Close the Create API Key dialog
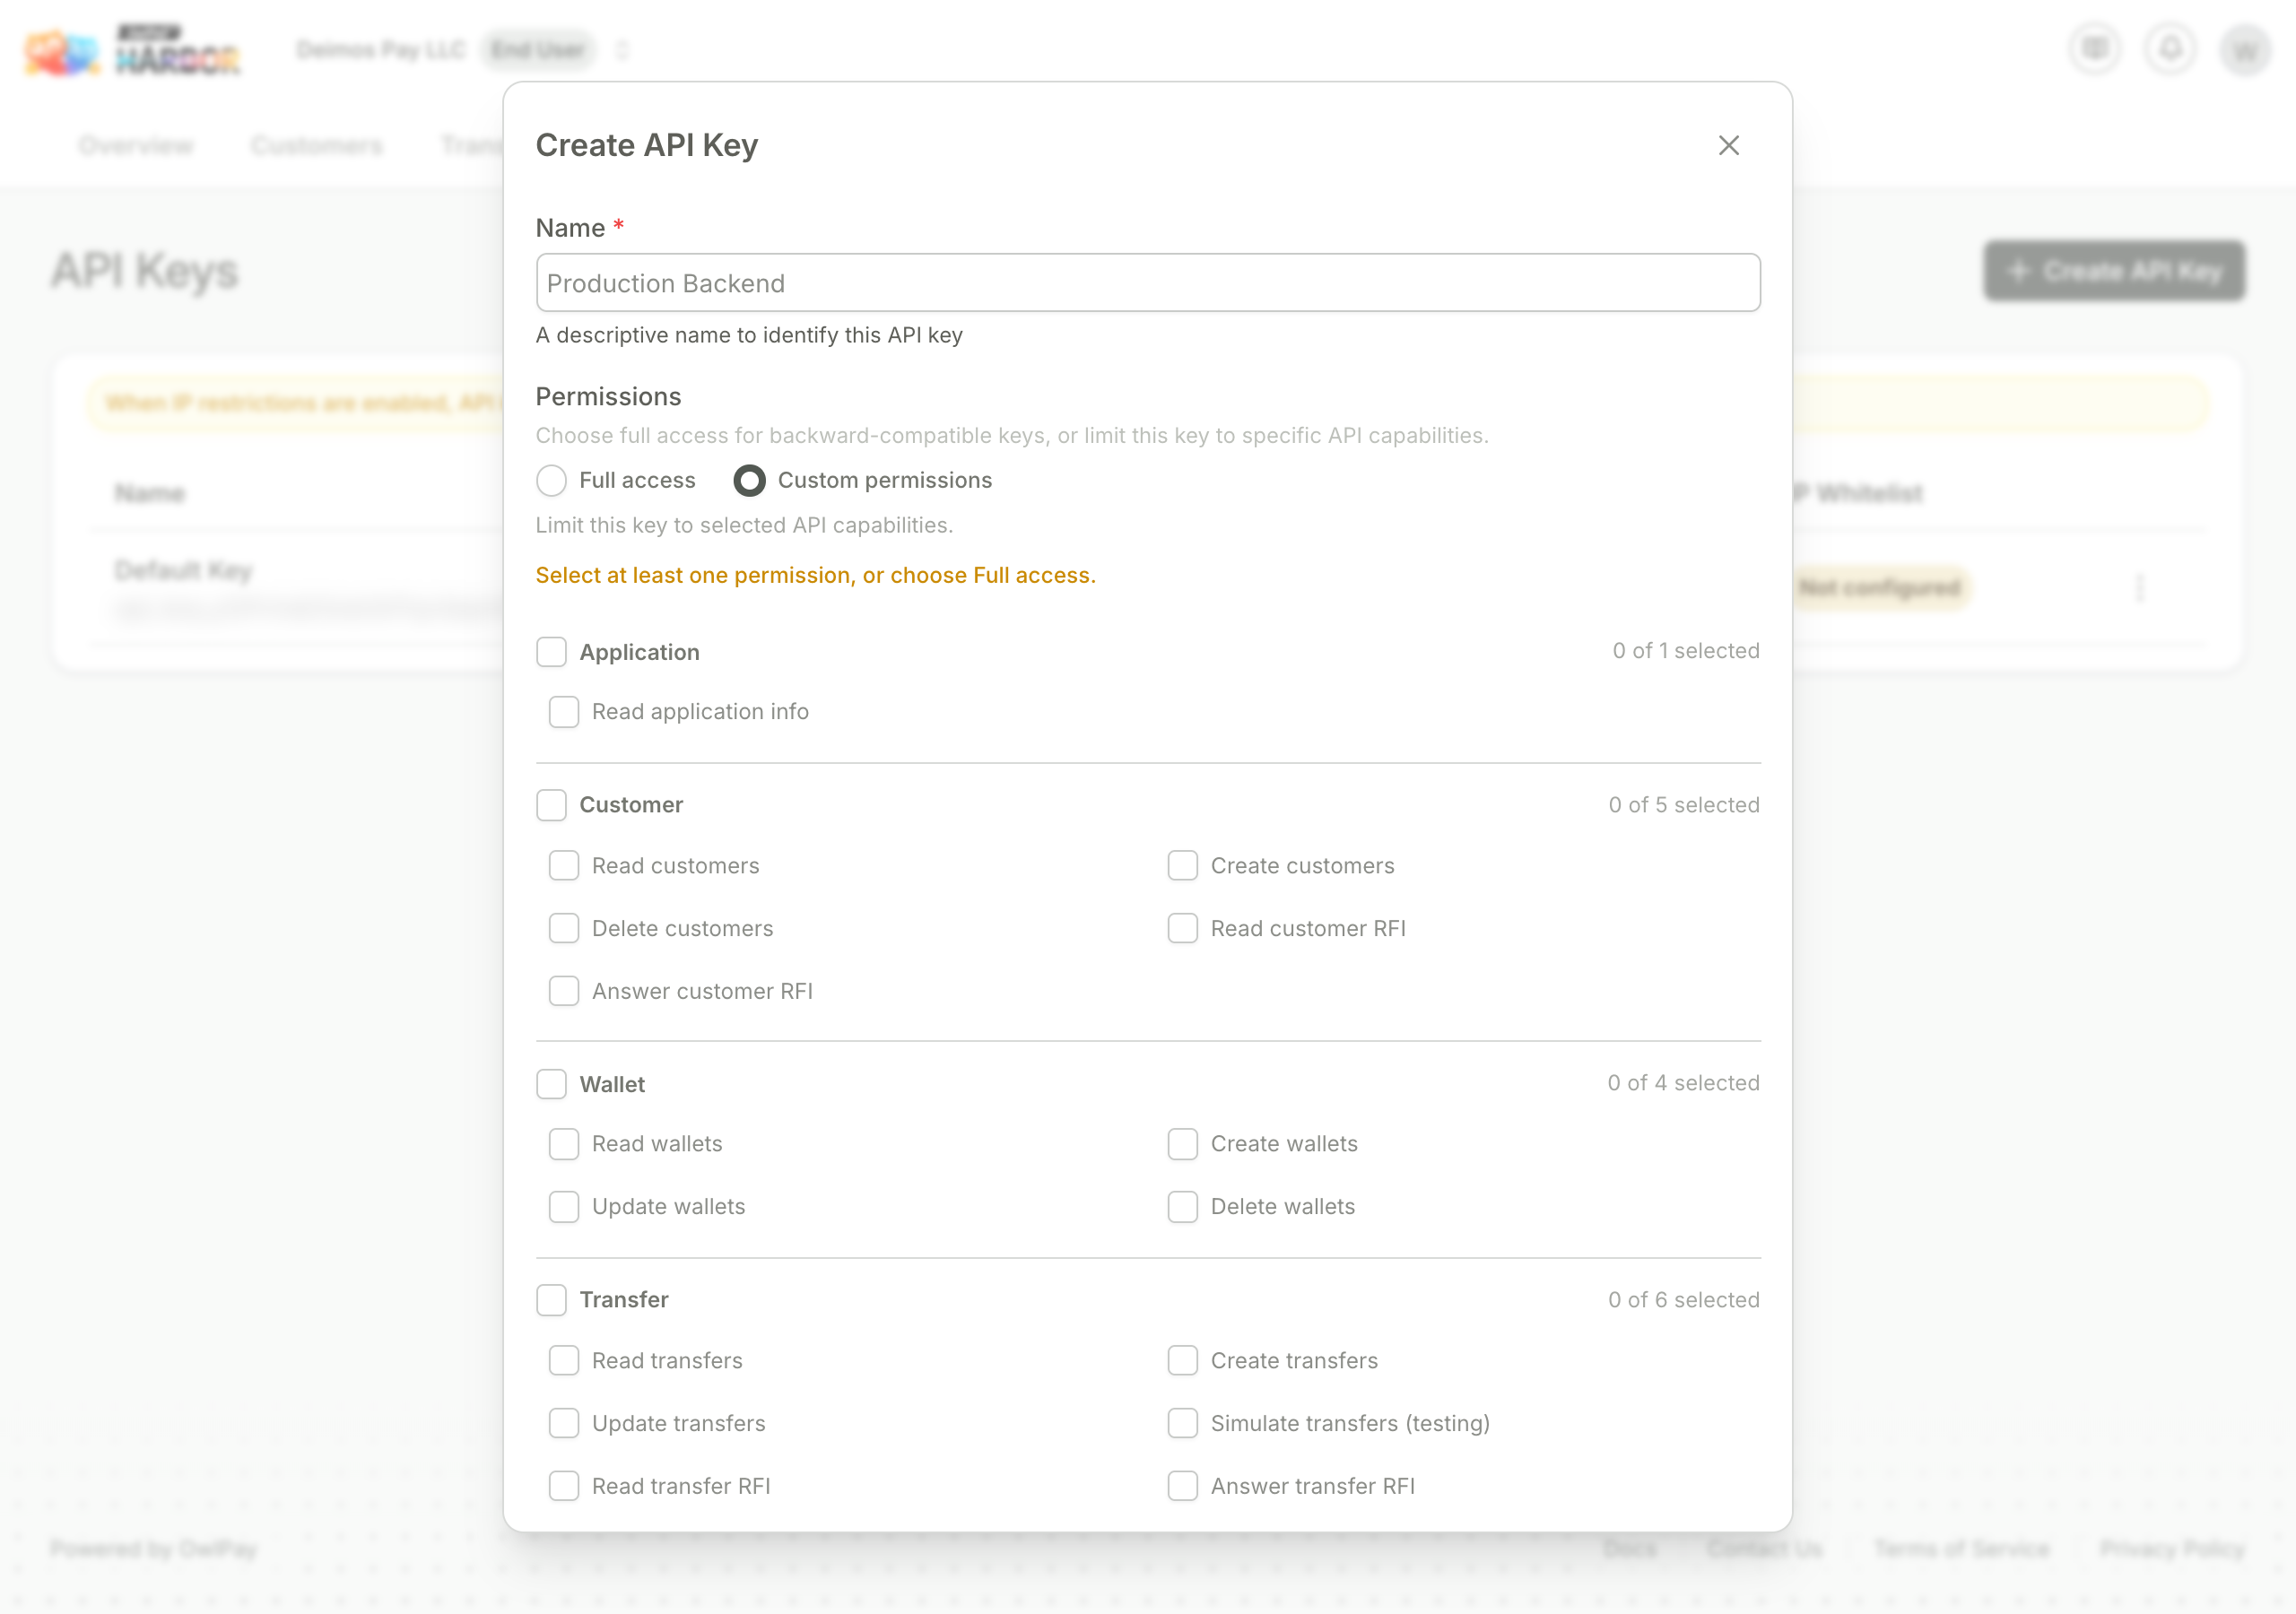The image size is (2296, 1614). pyautogui.click(x=1728, y=145)
